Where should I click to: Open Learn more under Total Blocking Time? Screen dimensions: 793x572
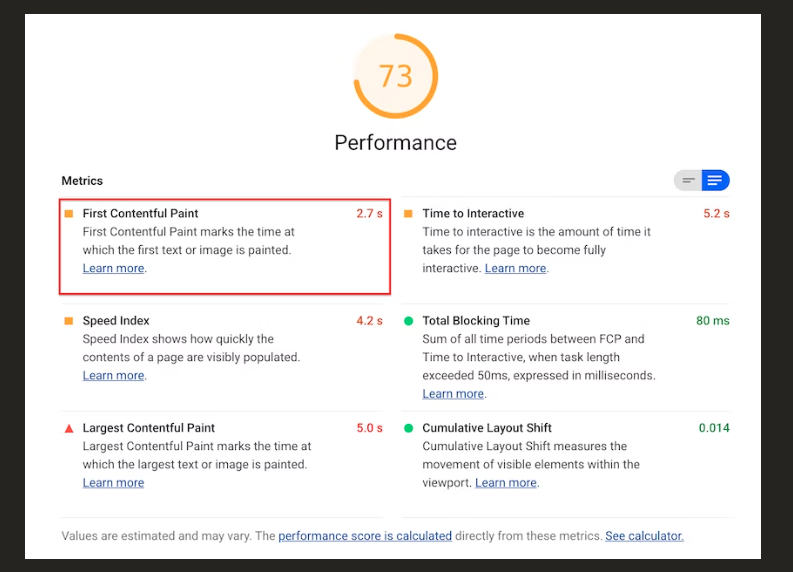pos(453,394)
